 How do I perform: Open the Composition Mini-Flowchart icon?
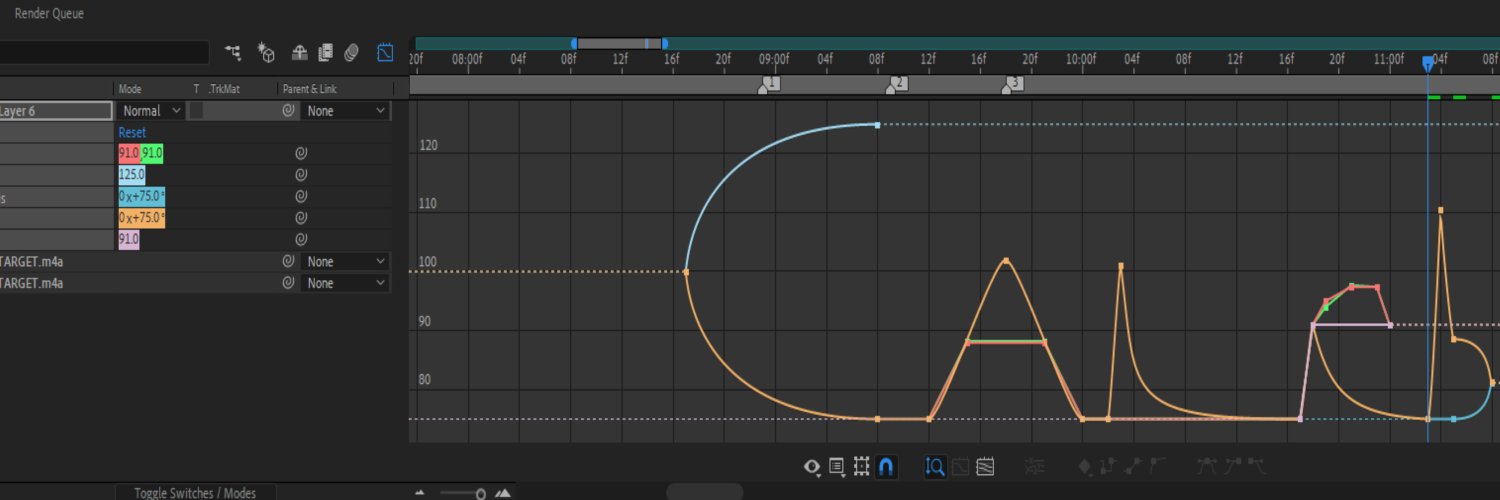click(x=233, y=52)
